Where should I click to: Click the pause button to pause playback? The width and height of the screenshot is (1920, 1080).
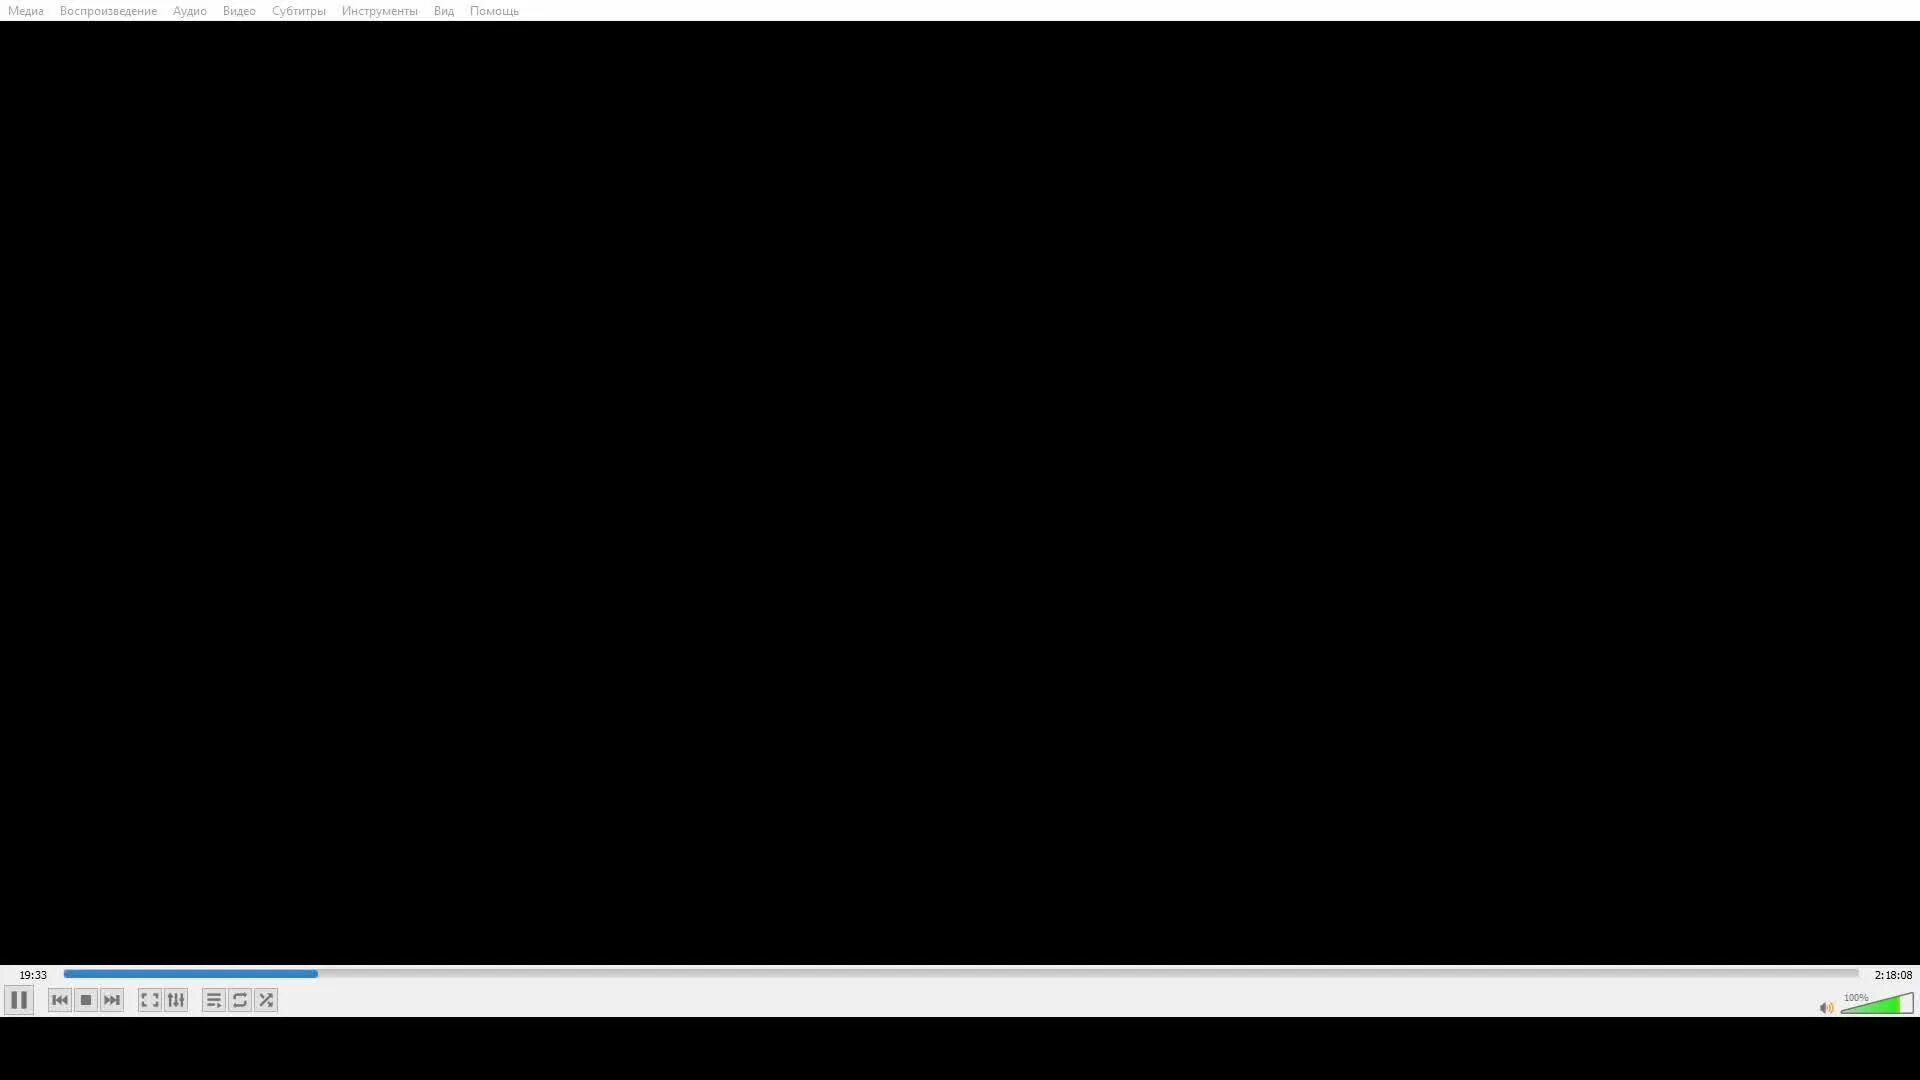point(20,1000)
